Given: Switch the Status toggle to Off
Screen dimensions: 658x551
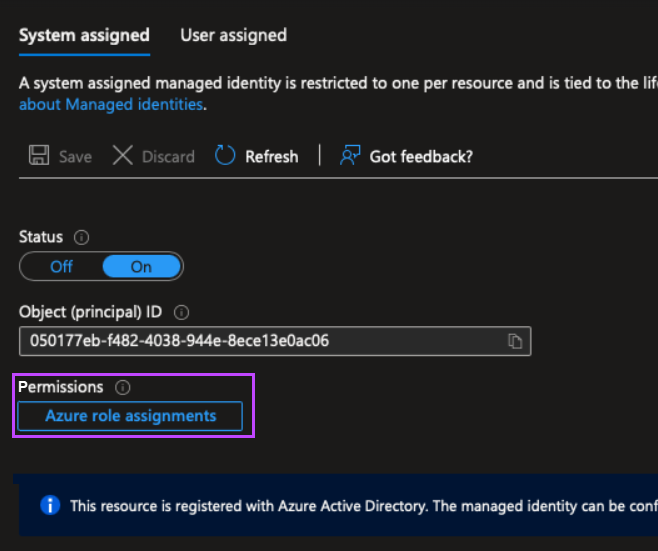Looking at the screenshot, I should click(x=62, y=267).
